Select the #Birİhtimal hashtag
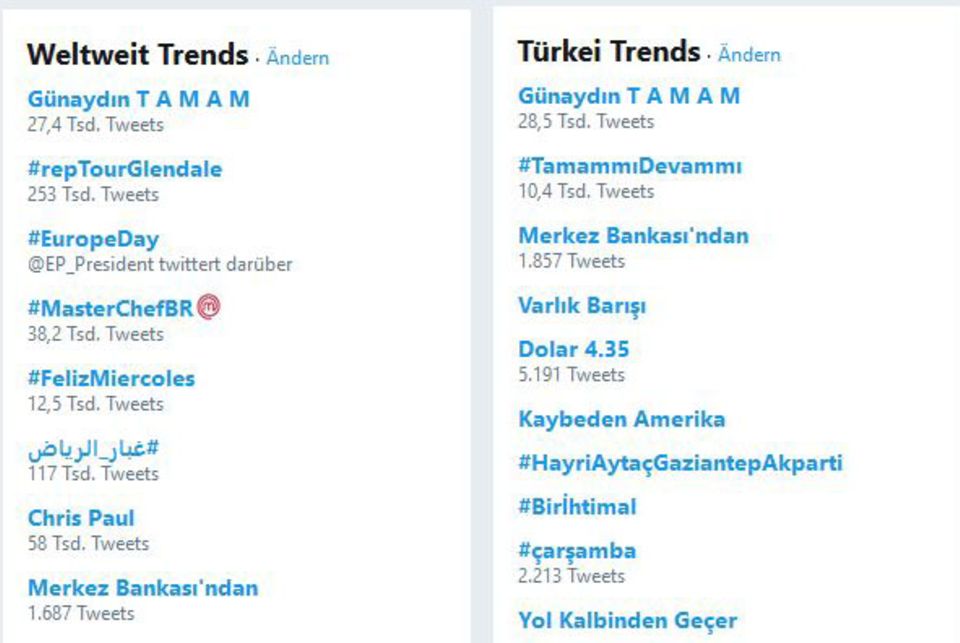The height and width of the screenshot is (643, 960). tap(577, 507)
